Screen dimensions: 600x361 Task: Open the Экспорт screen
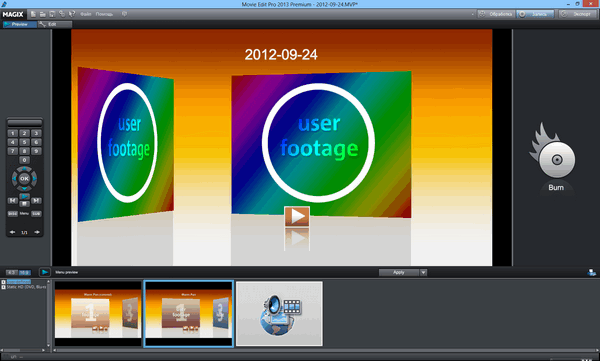click(577, 14)
